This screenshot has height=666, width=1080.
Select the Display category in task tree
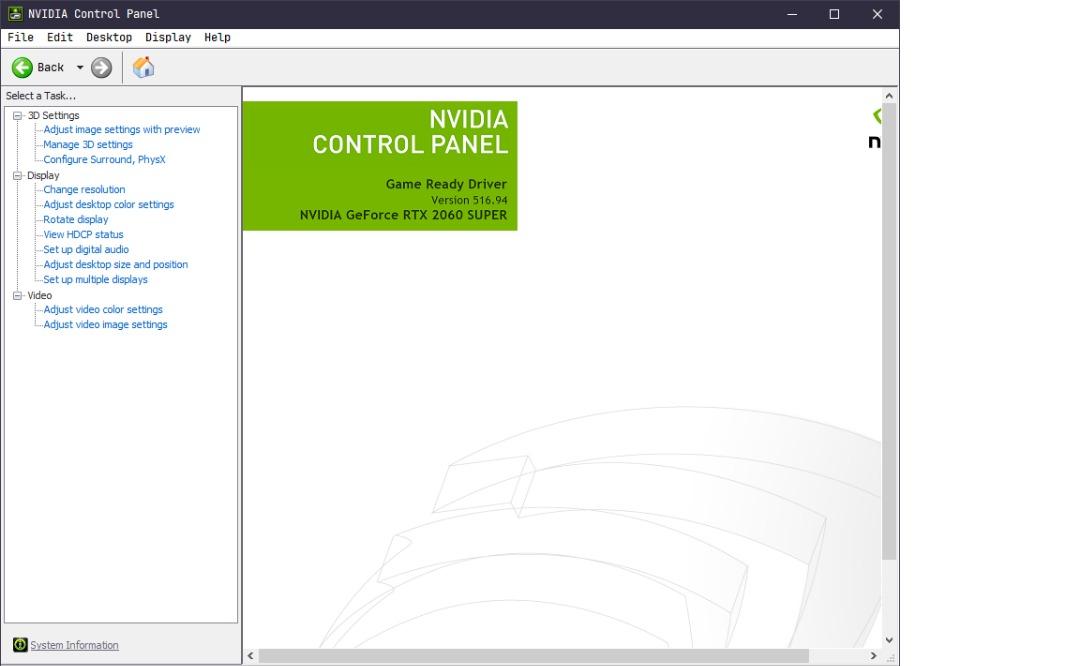point(43,176)
